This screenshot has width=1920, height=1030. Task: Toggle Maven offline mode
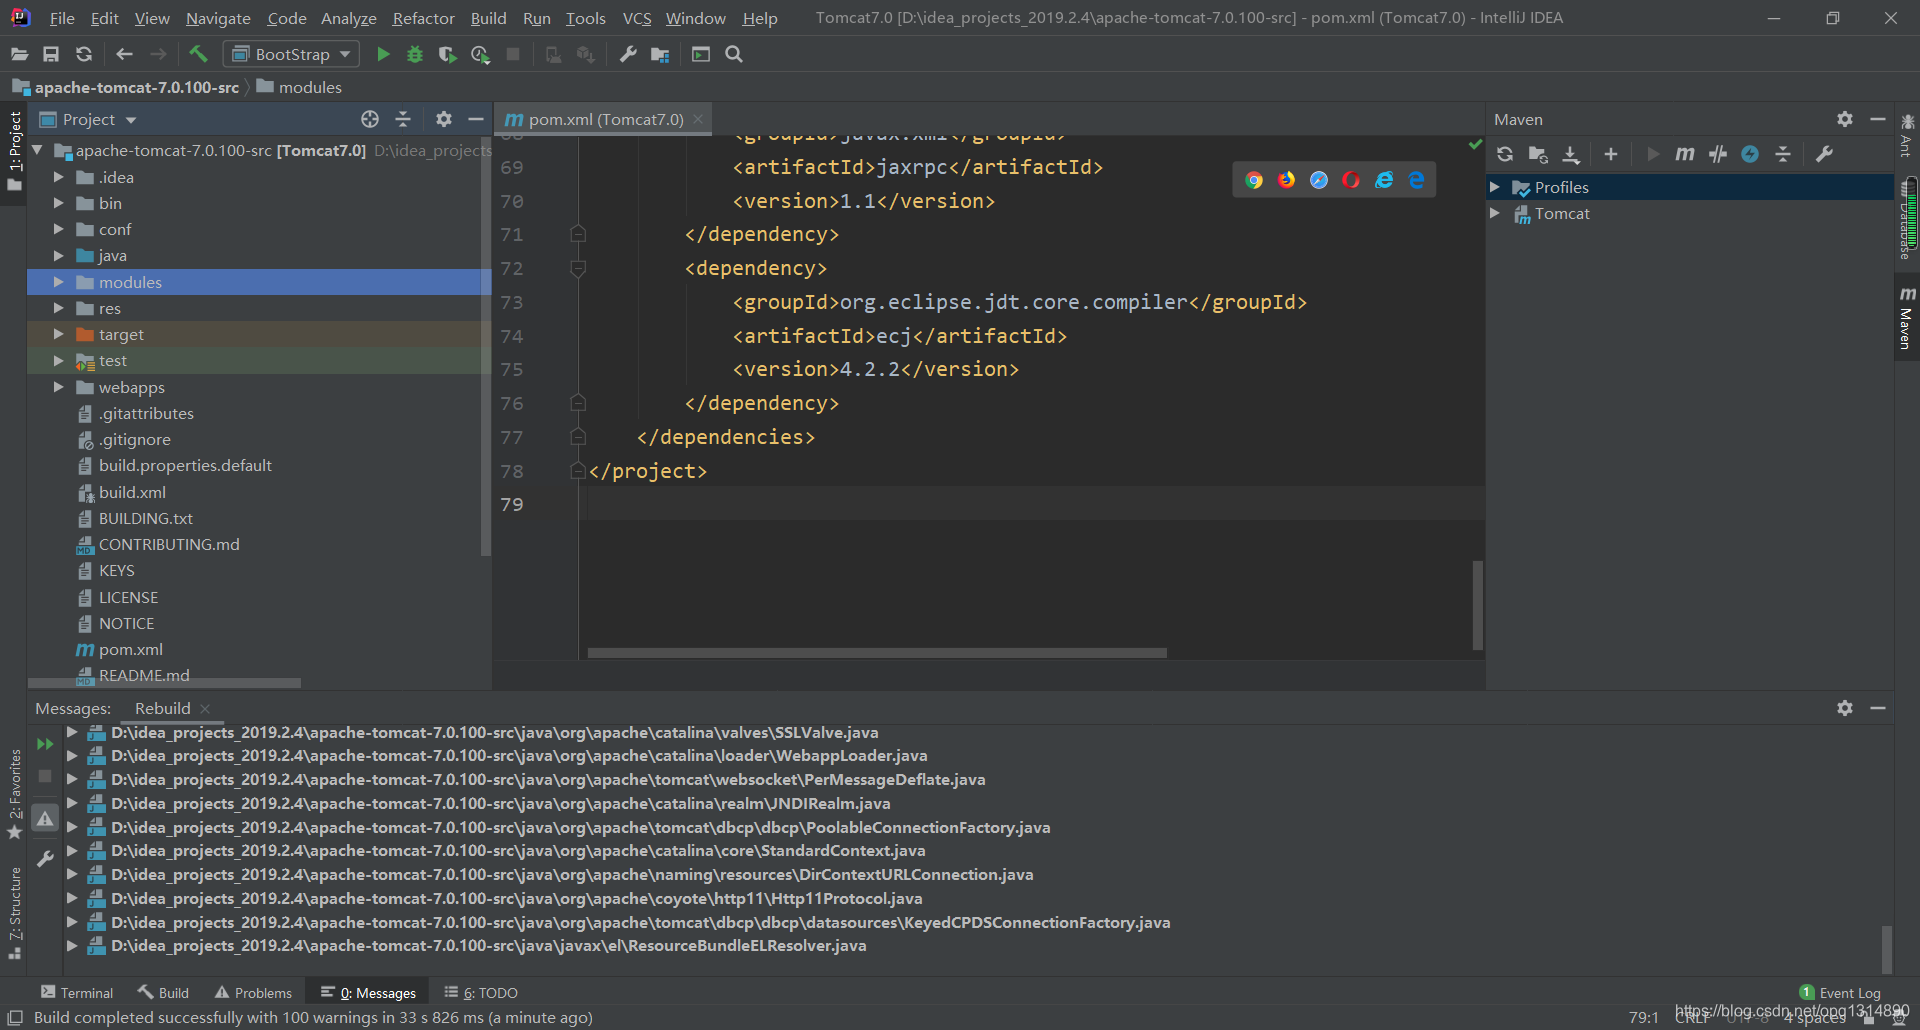(x=1718, y=154)
